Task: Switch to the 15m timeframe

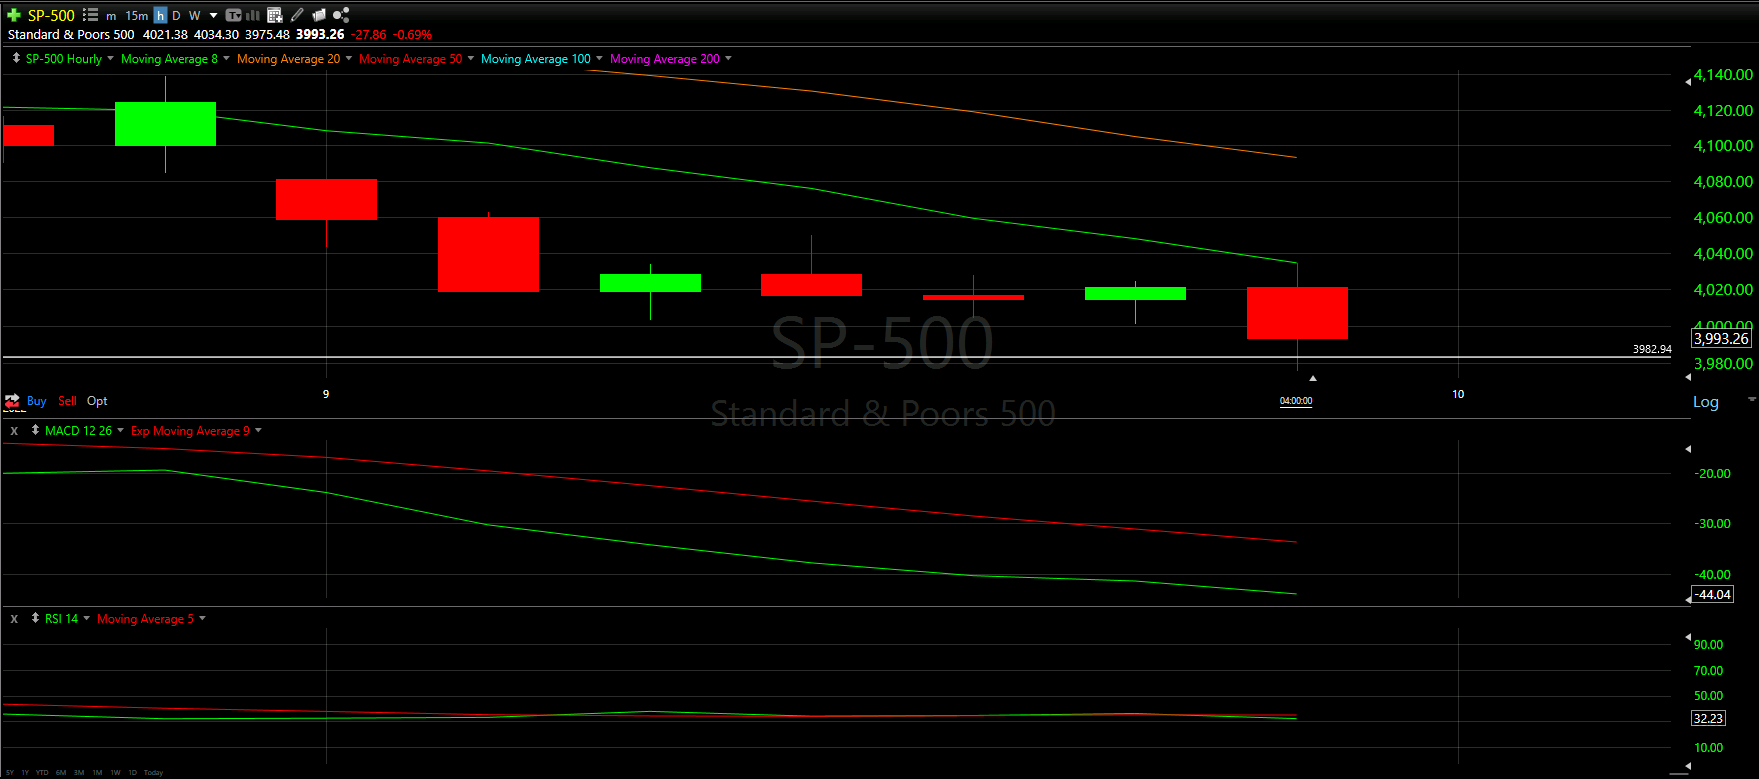Action: 137,16
